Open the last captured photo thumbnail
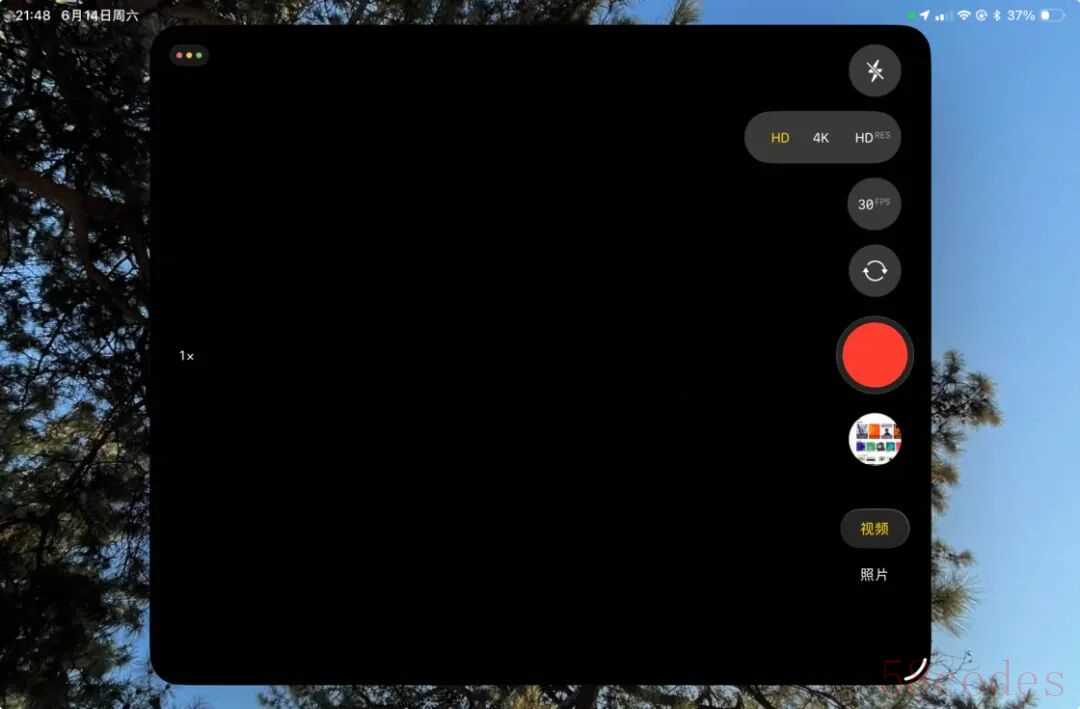This screenshot has width=1080, height=709. tap(875, 439)
